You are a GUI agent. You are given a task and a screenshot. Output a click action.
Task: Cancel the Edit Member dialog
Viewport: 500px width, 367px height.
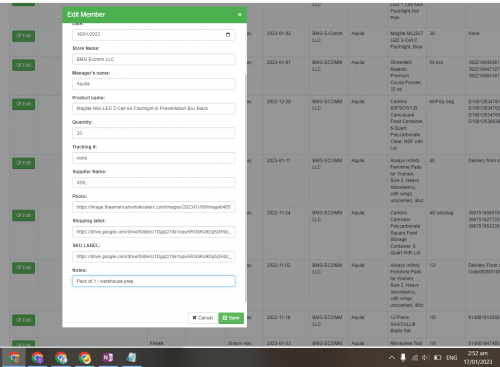coord(203,318)
